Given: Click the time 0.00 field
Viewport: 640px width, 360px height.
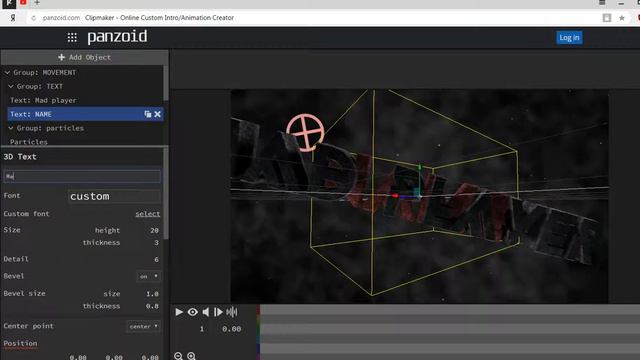Looking at the screenshot, I should coord(231,329).
